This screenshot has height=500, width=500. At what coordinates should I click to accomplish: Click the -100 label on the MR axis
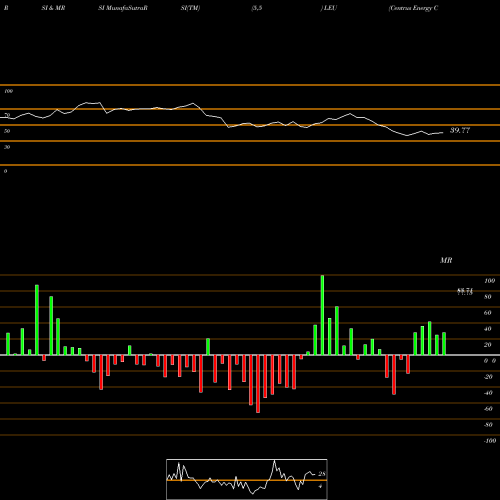tap(490, 441)
